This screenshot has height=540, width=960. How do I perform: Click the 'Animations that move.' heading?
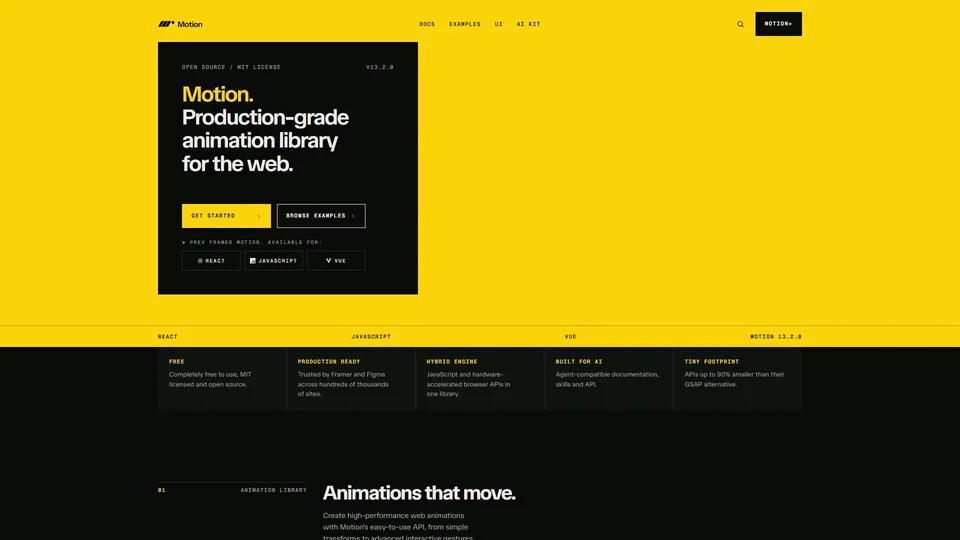click(x=419, y=493)
